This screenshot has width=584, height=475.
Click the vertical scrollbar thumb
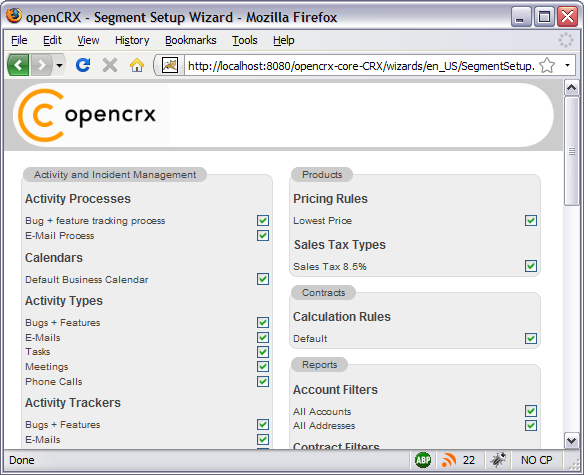click(x=572, y=151)
